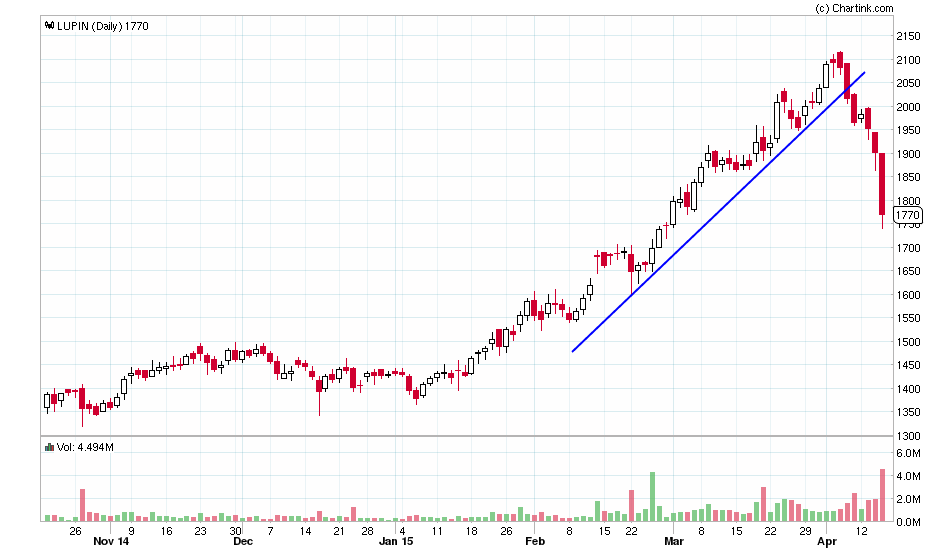Select the 1950 price axis label
Viewport: 930px width, 551px height.
[x=908, y=130]
